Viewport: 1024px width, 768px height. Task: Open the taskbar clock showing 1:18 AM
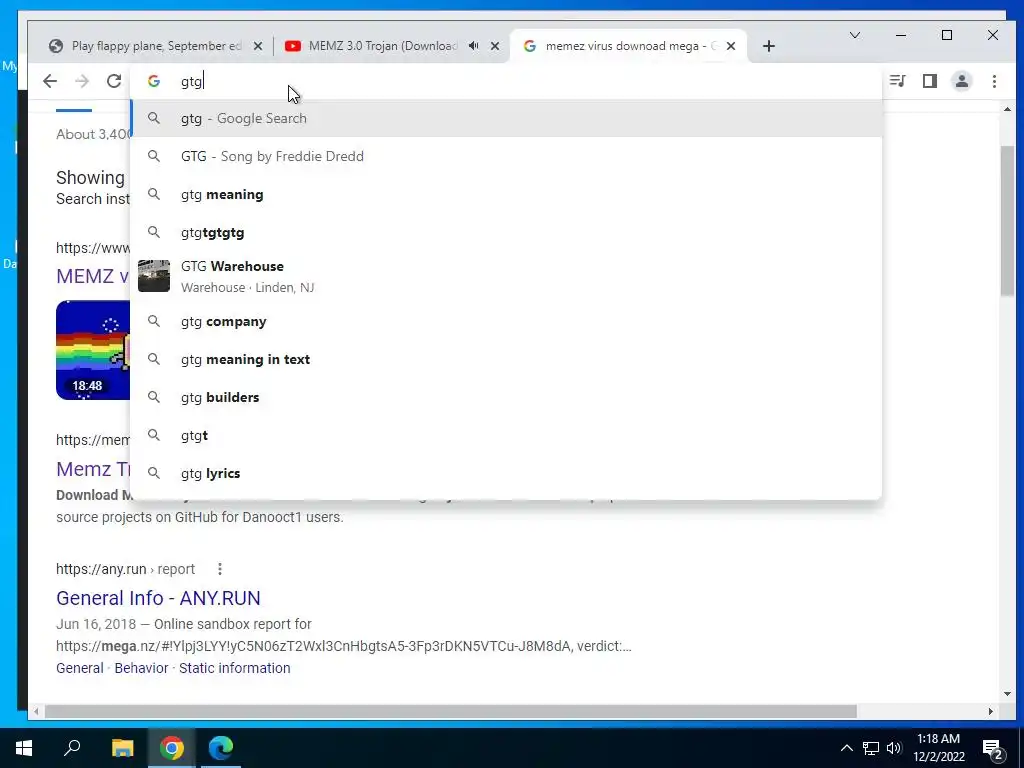pos(938,748)
